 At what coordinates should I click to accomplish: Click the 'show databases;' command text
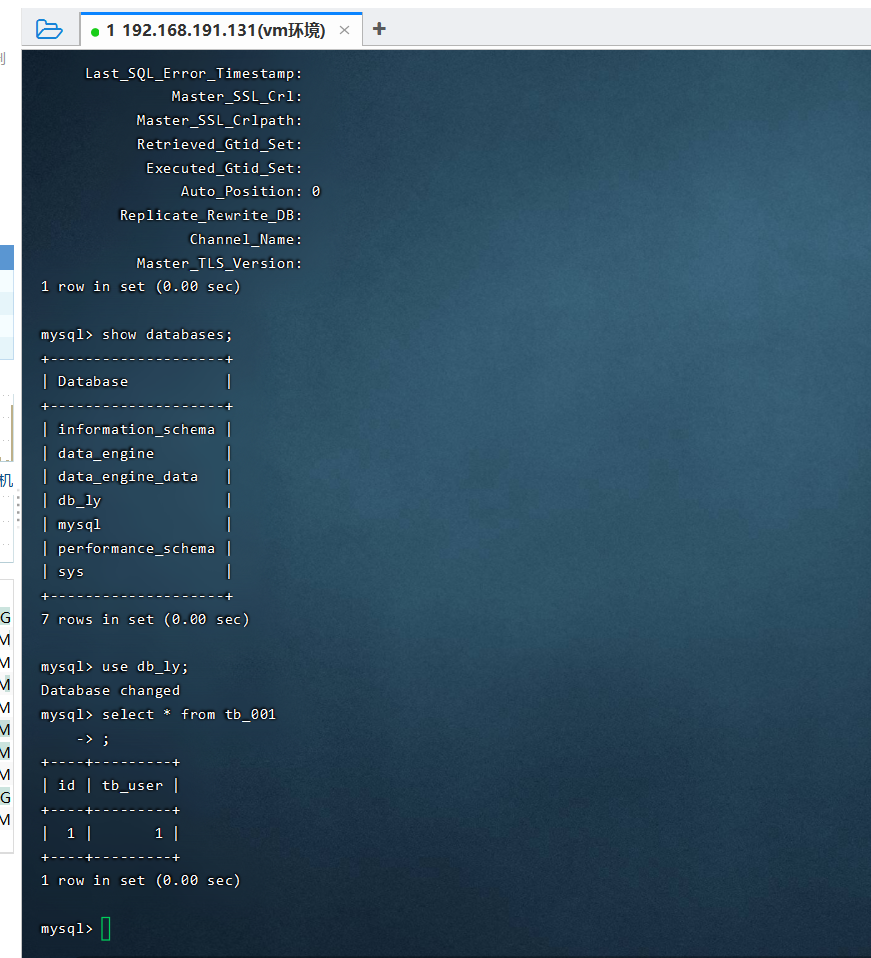tap(167, 334)
